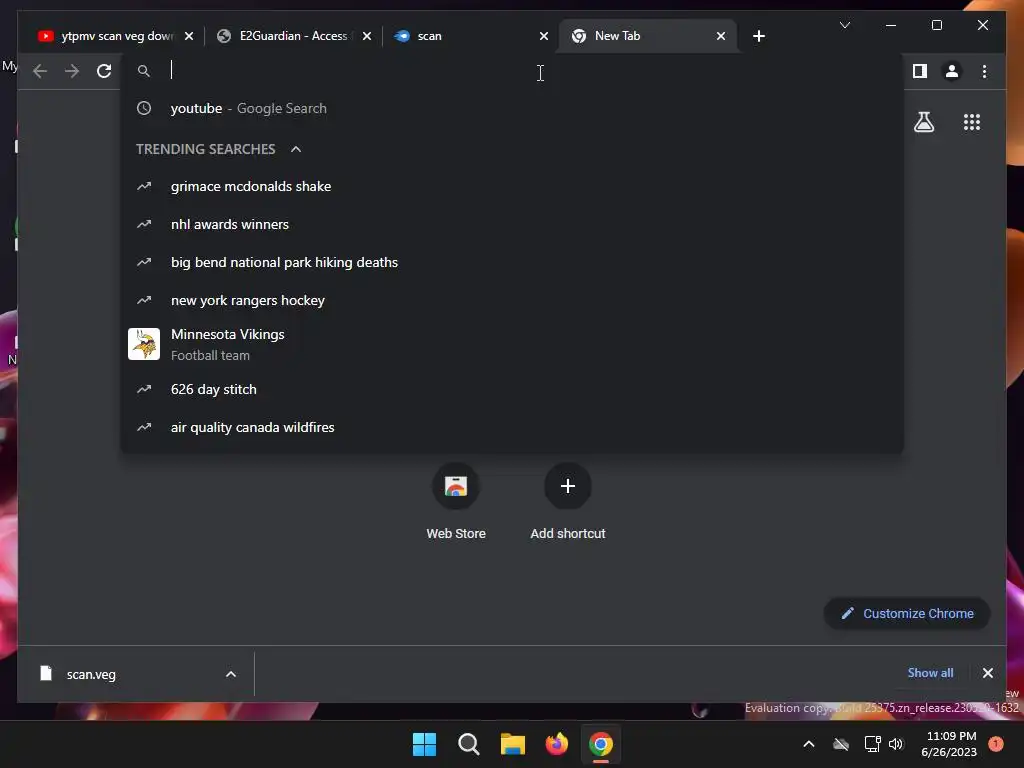Image resolution: width=1024 pixels, height=768 pixels.
Task: Click the search magnifier icon in address bar
Action: (x=144, y=71)
